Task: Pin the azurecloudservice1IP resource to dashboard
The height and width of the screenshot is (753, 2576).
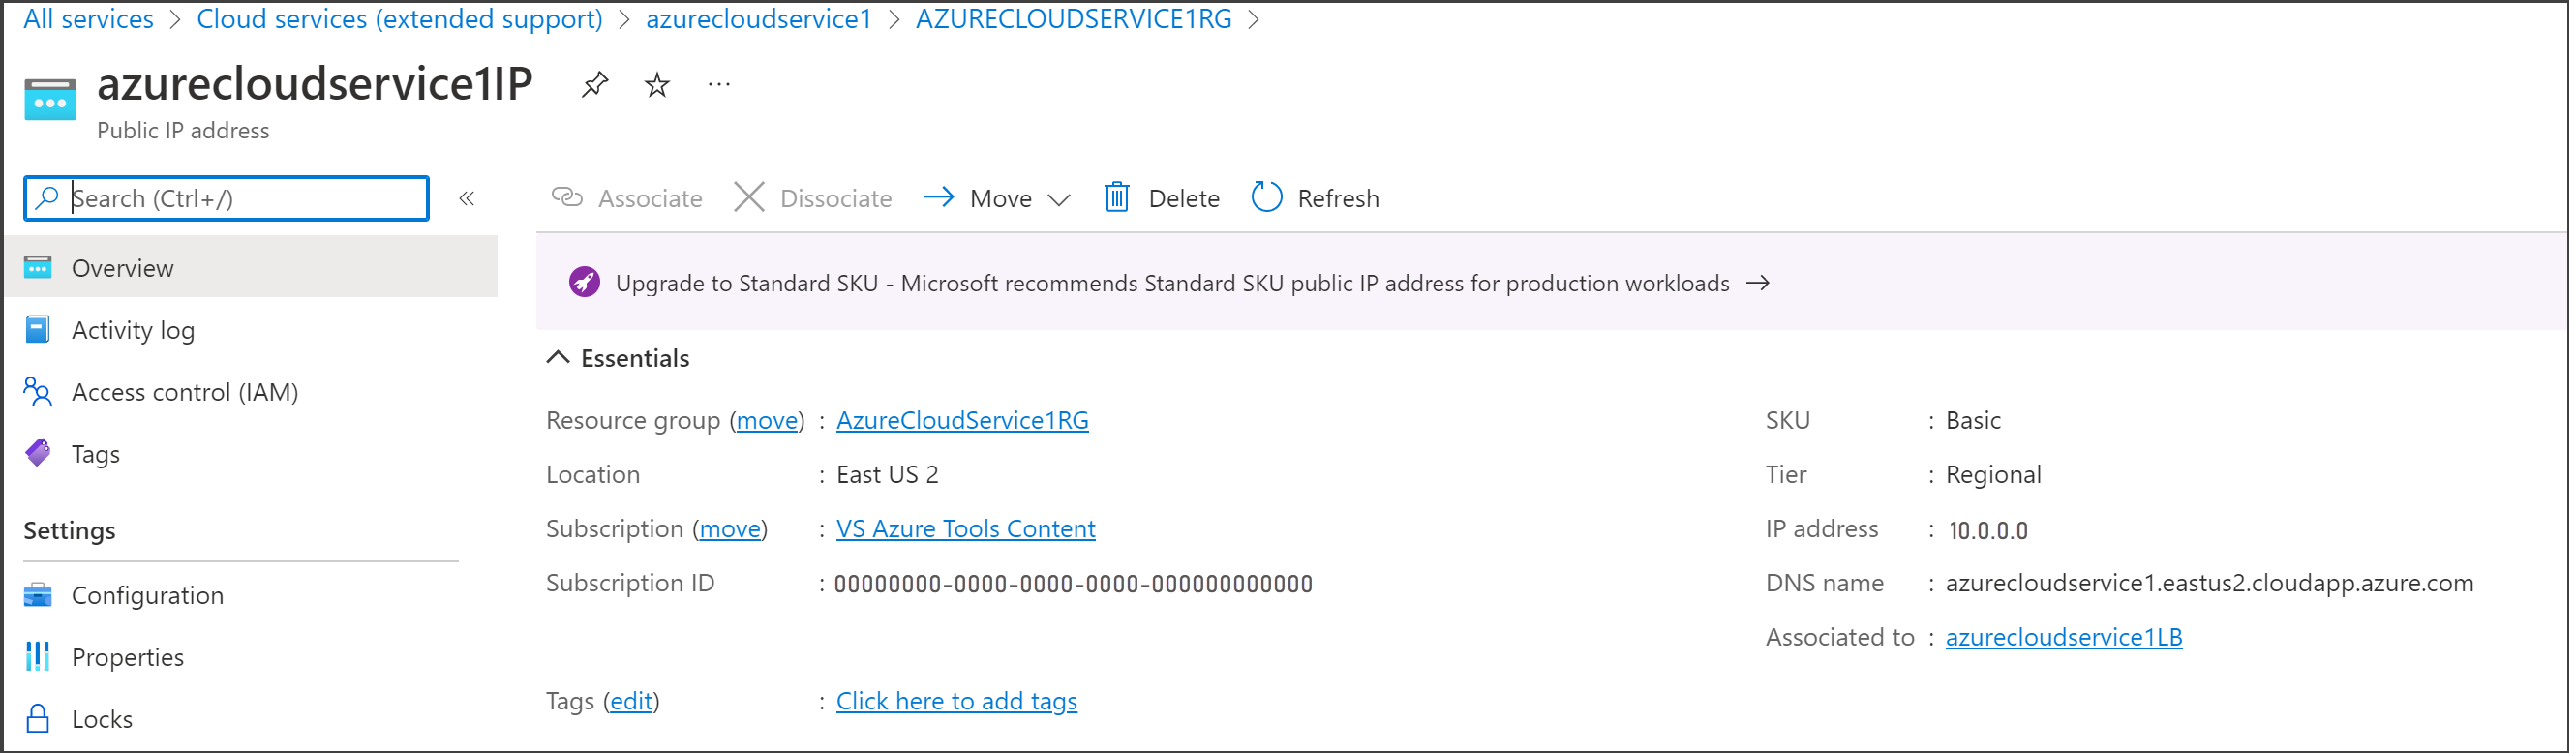Action: pyautogui.click(x=595, y=85)
